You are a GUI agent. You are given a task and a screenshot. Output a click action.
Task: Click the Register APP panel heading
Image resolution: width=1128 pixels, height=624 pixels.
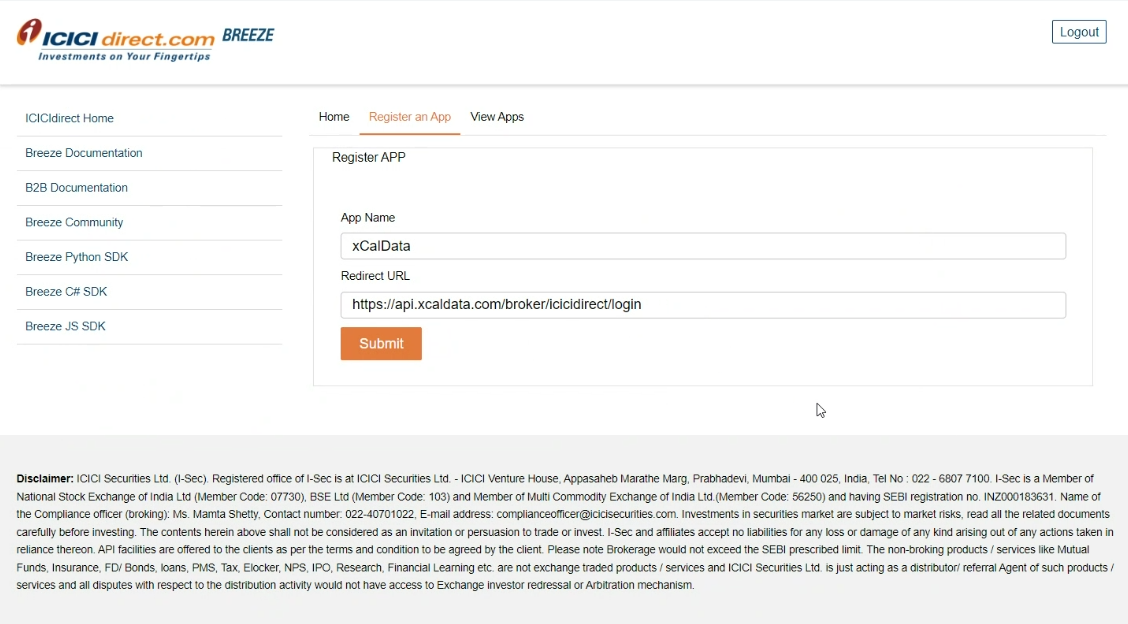367,157
